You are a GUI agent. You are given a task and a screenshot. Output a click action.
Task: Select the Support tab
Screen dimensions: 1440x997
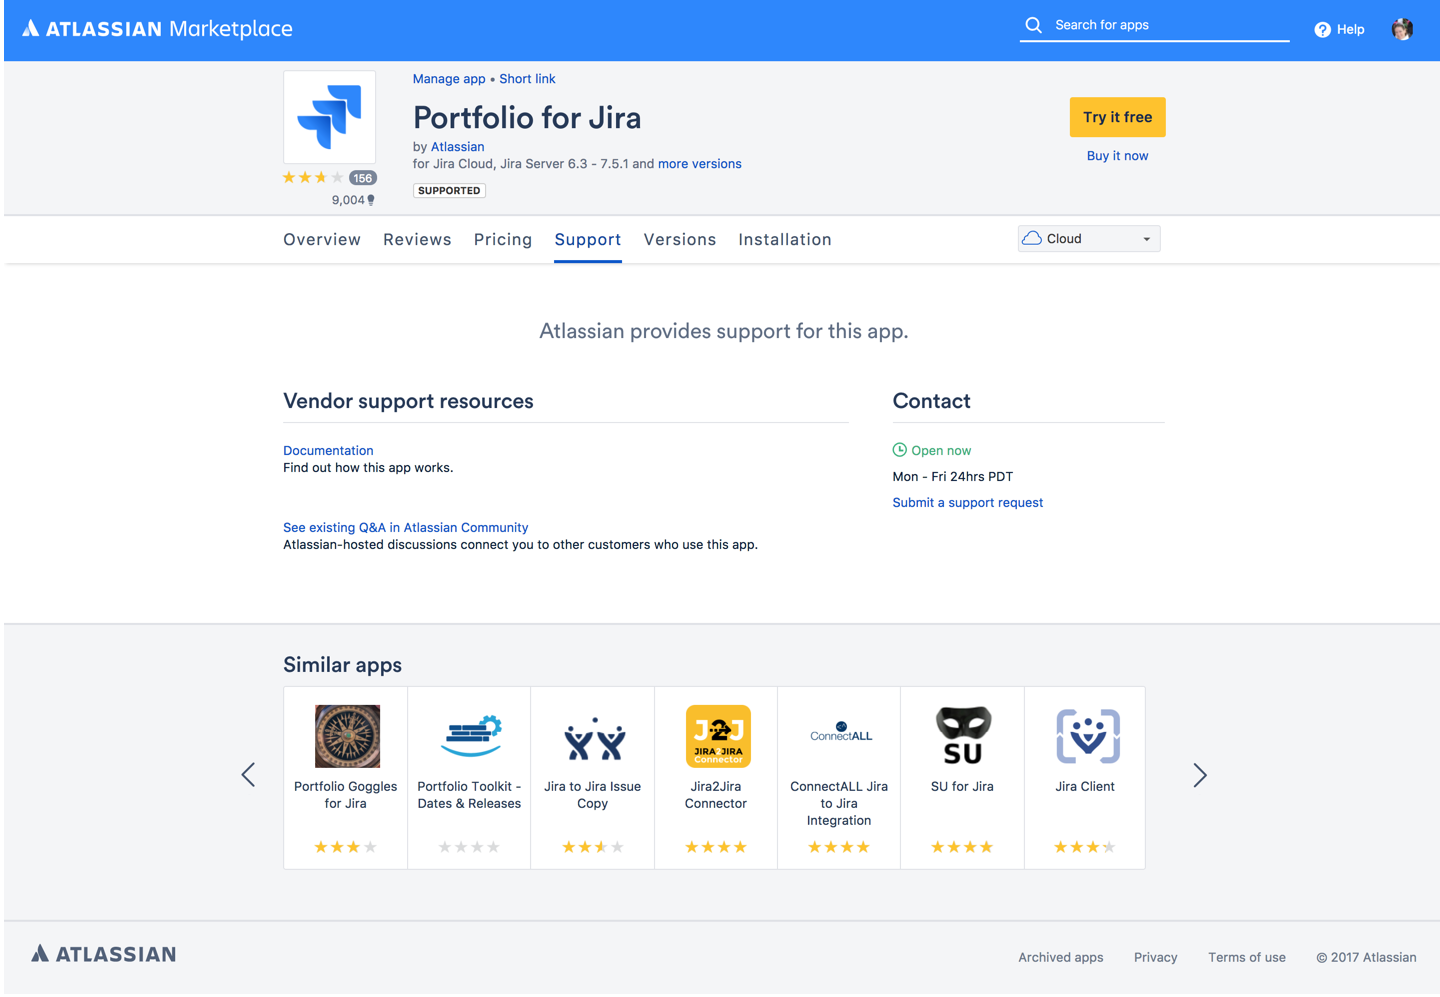point(588,240)
